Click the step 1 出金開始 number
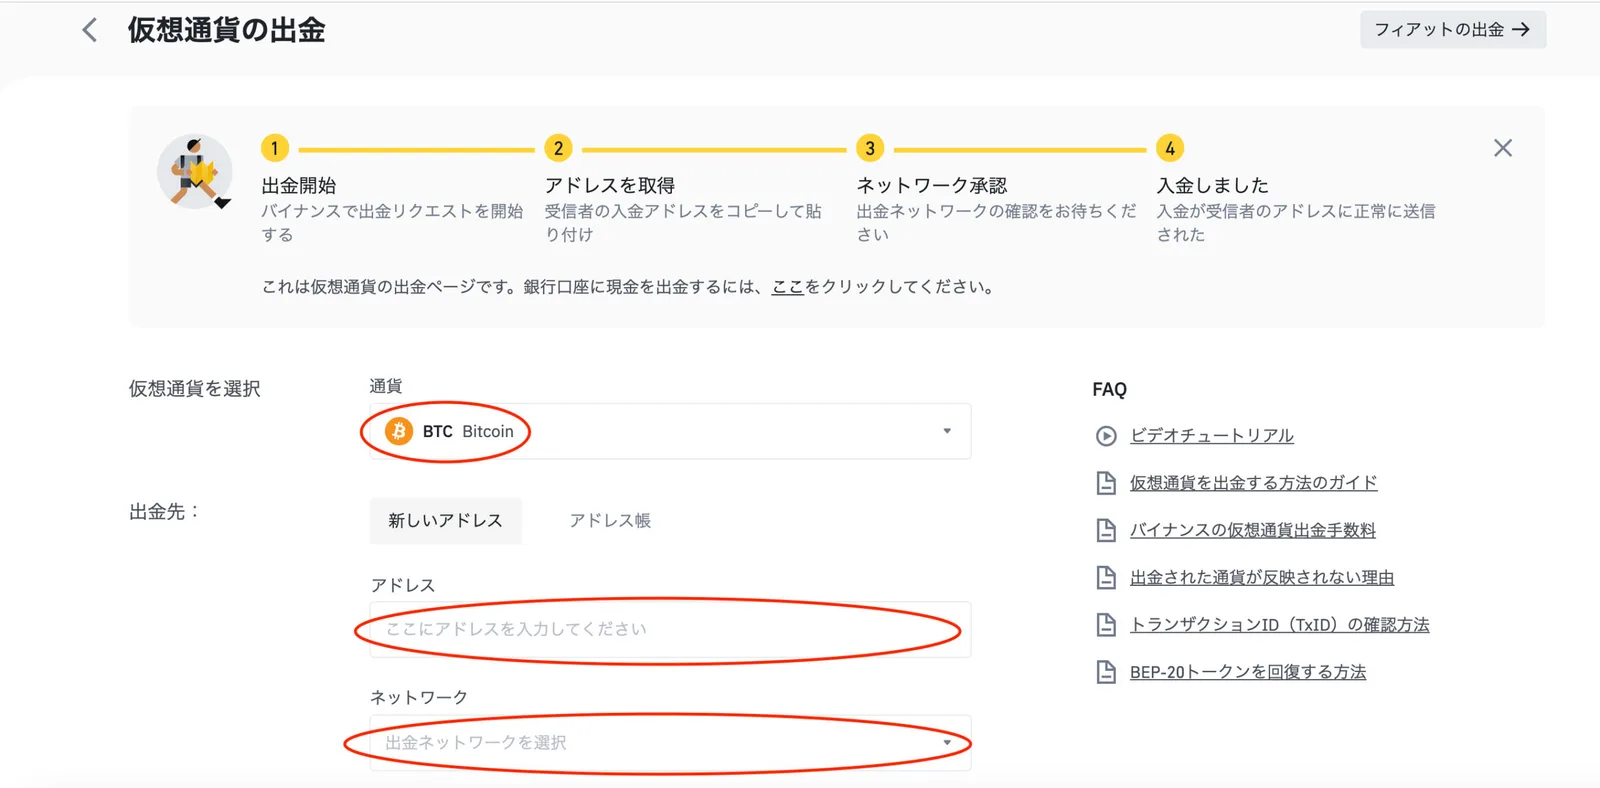Viewport: 1600px width, 788px height. 275,148
